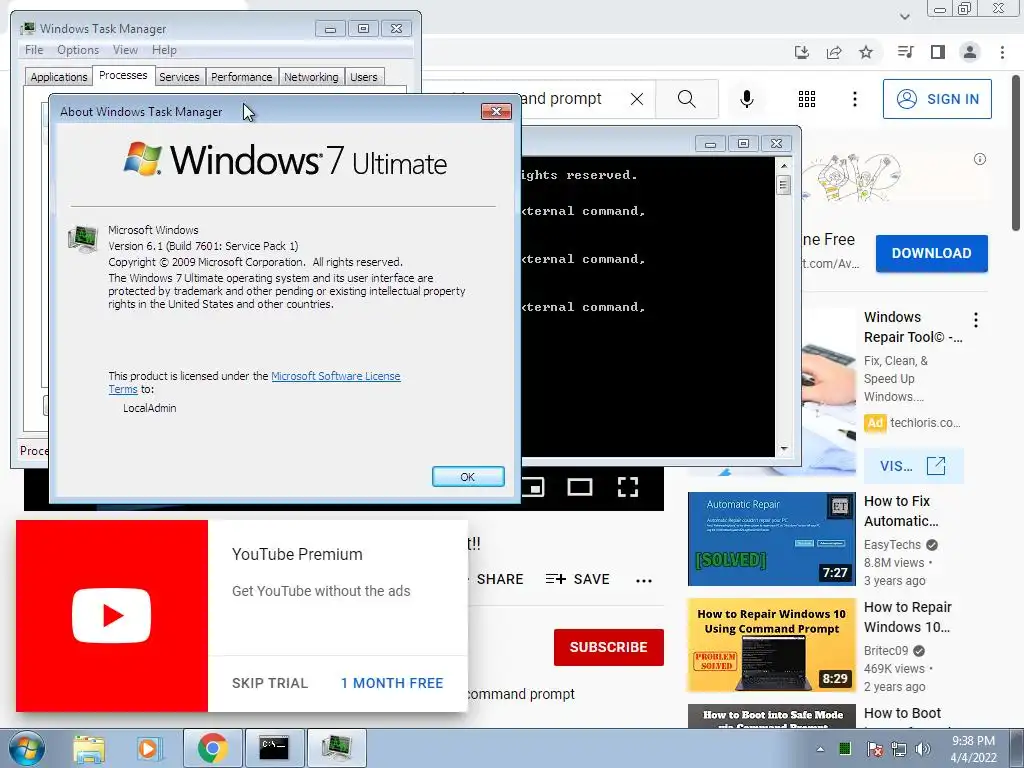The width and height of the screenshot is (1024, 768).
Task: Open the Options menu in Task Manager
Action: tap(78, 50)
